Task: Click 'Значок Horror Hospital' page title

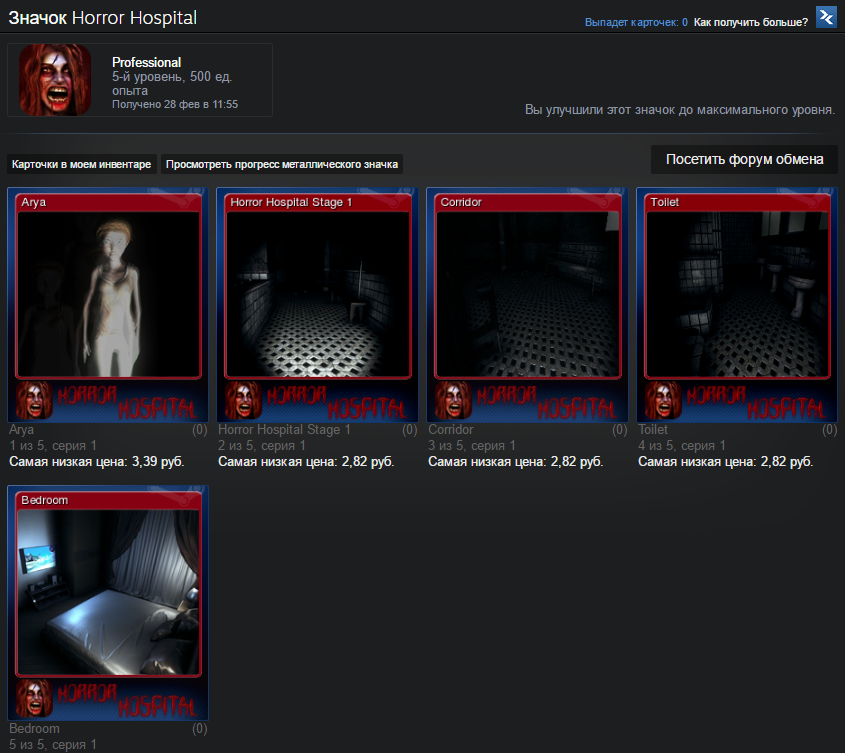Action: coord(102,18)
